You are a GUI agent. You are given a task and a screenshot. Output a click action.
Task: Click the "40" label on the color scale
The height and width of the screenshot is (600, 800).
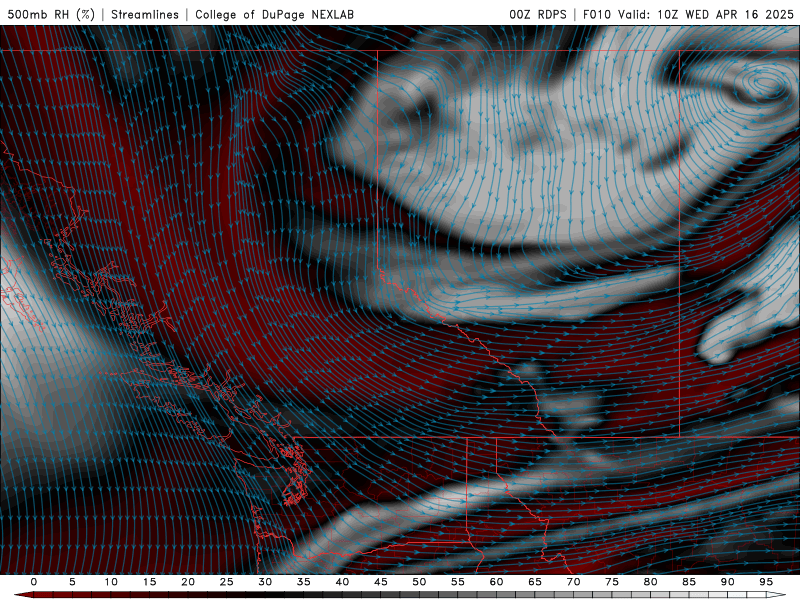pos(342,582)
